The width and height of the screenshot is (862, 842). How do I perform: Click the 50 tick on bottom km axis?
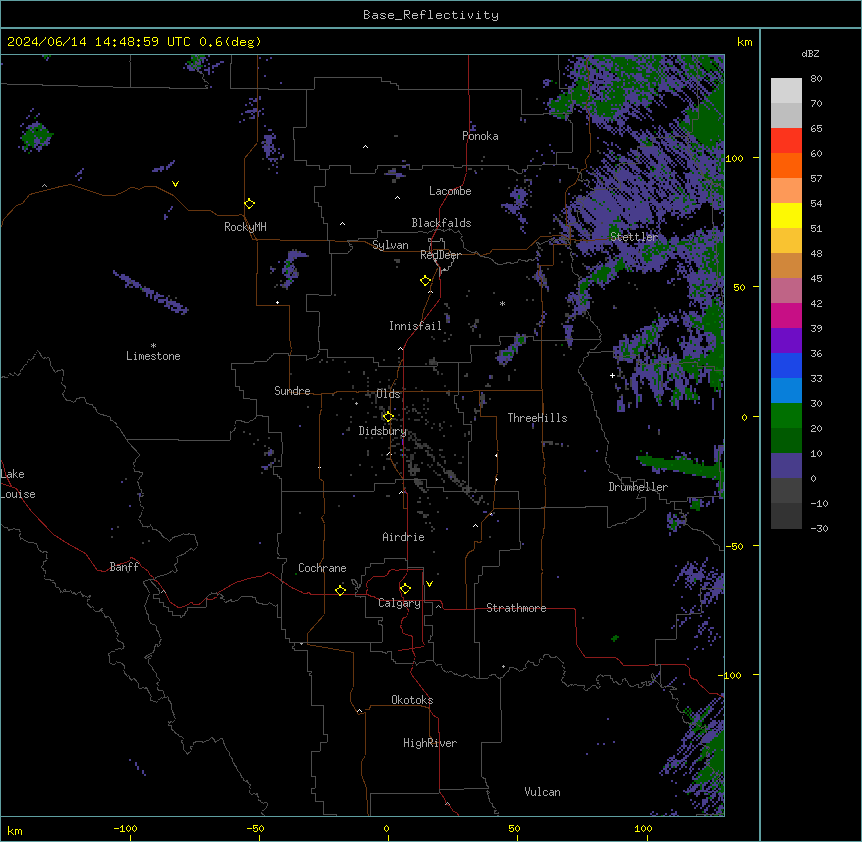pos(514,828)
